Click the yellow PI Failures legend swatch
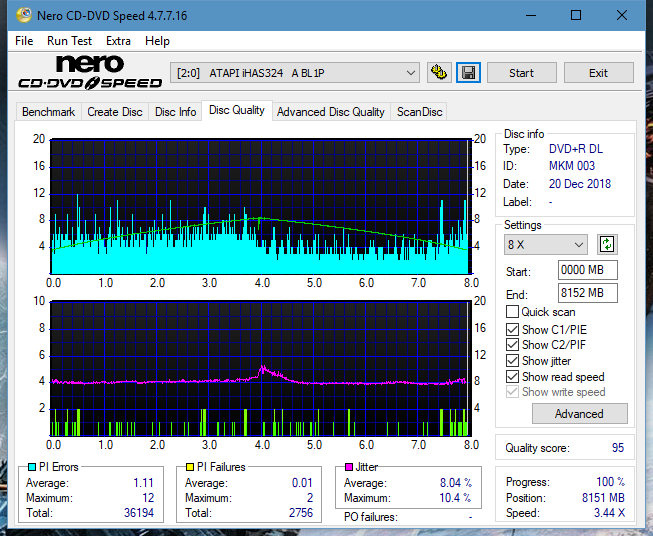Image resolution: width=653 pixels, height=536 pixels. [x=190, y=467]
